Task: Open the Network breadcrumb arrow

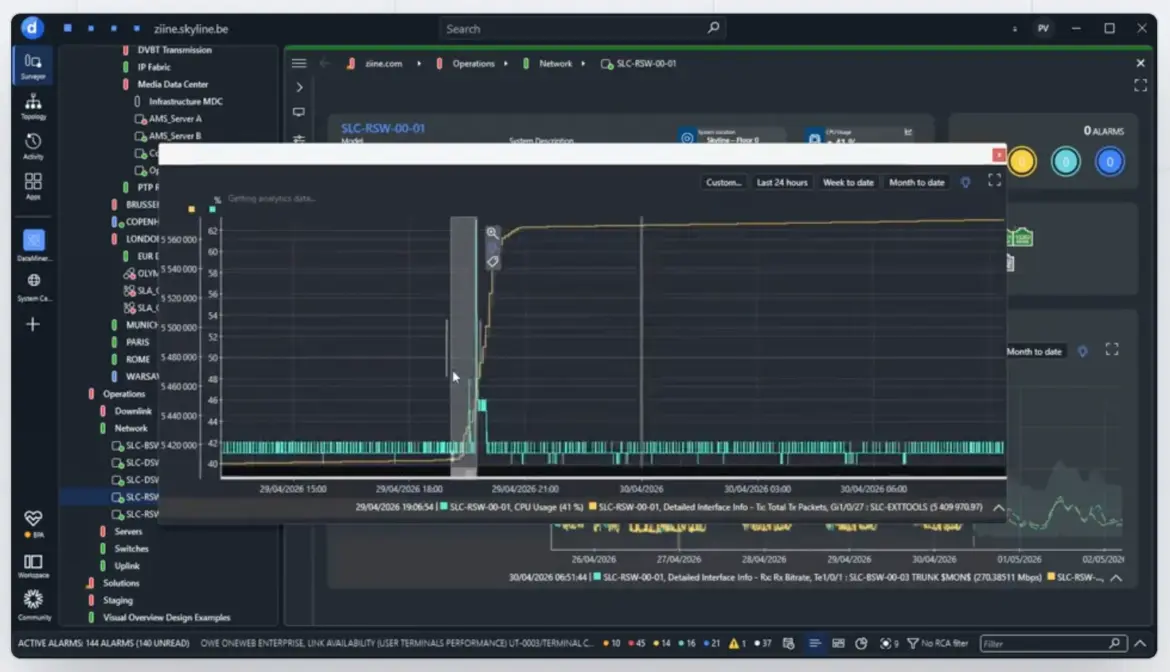Action: point(584,63)
